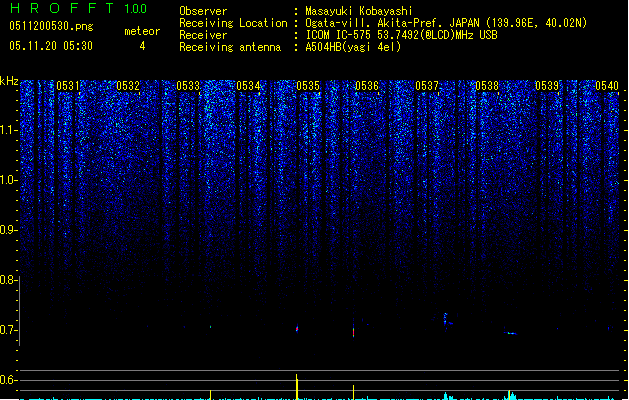
Task: Select the filename 0511200530.png
Action: [x=51, y=26]
